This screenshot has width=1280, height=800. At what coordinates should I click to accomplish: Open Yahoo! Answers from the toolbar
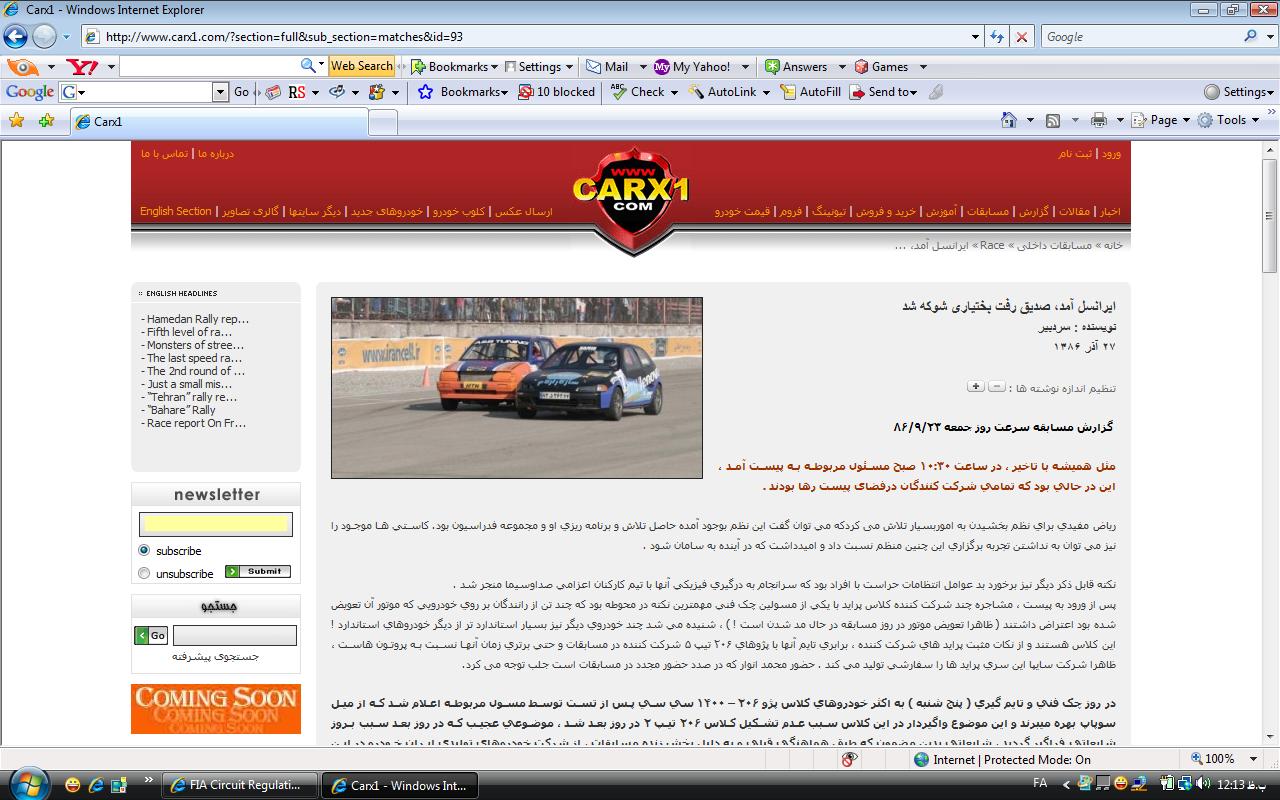tap(772, 67)
